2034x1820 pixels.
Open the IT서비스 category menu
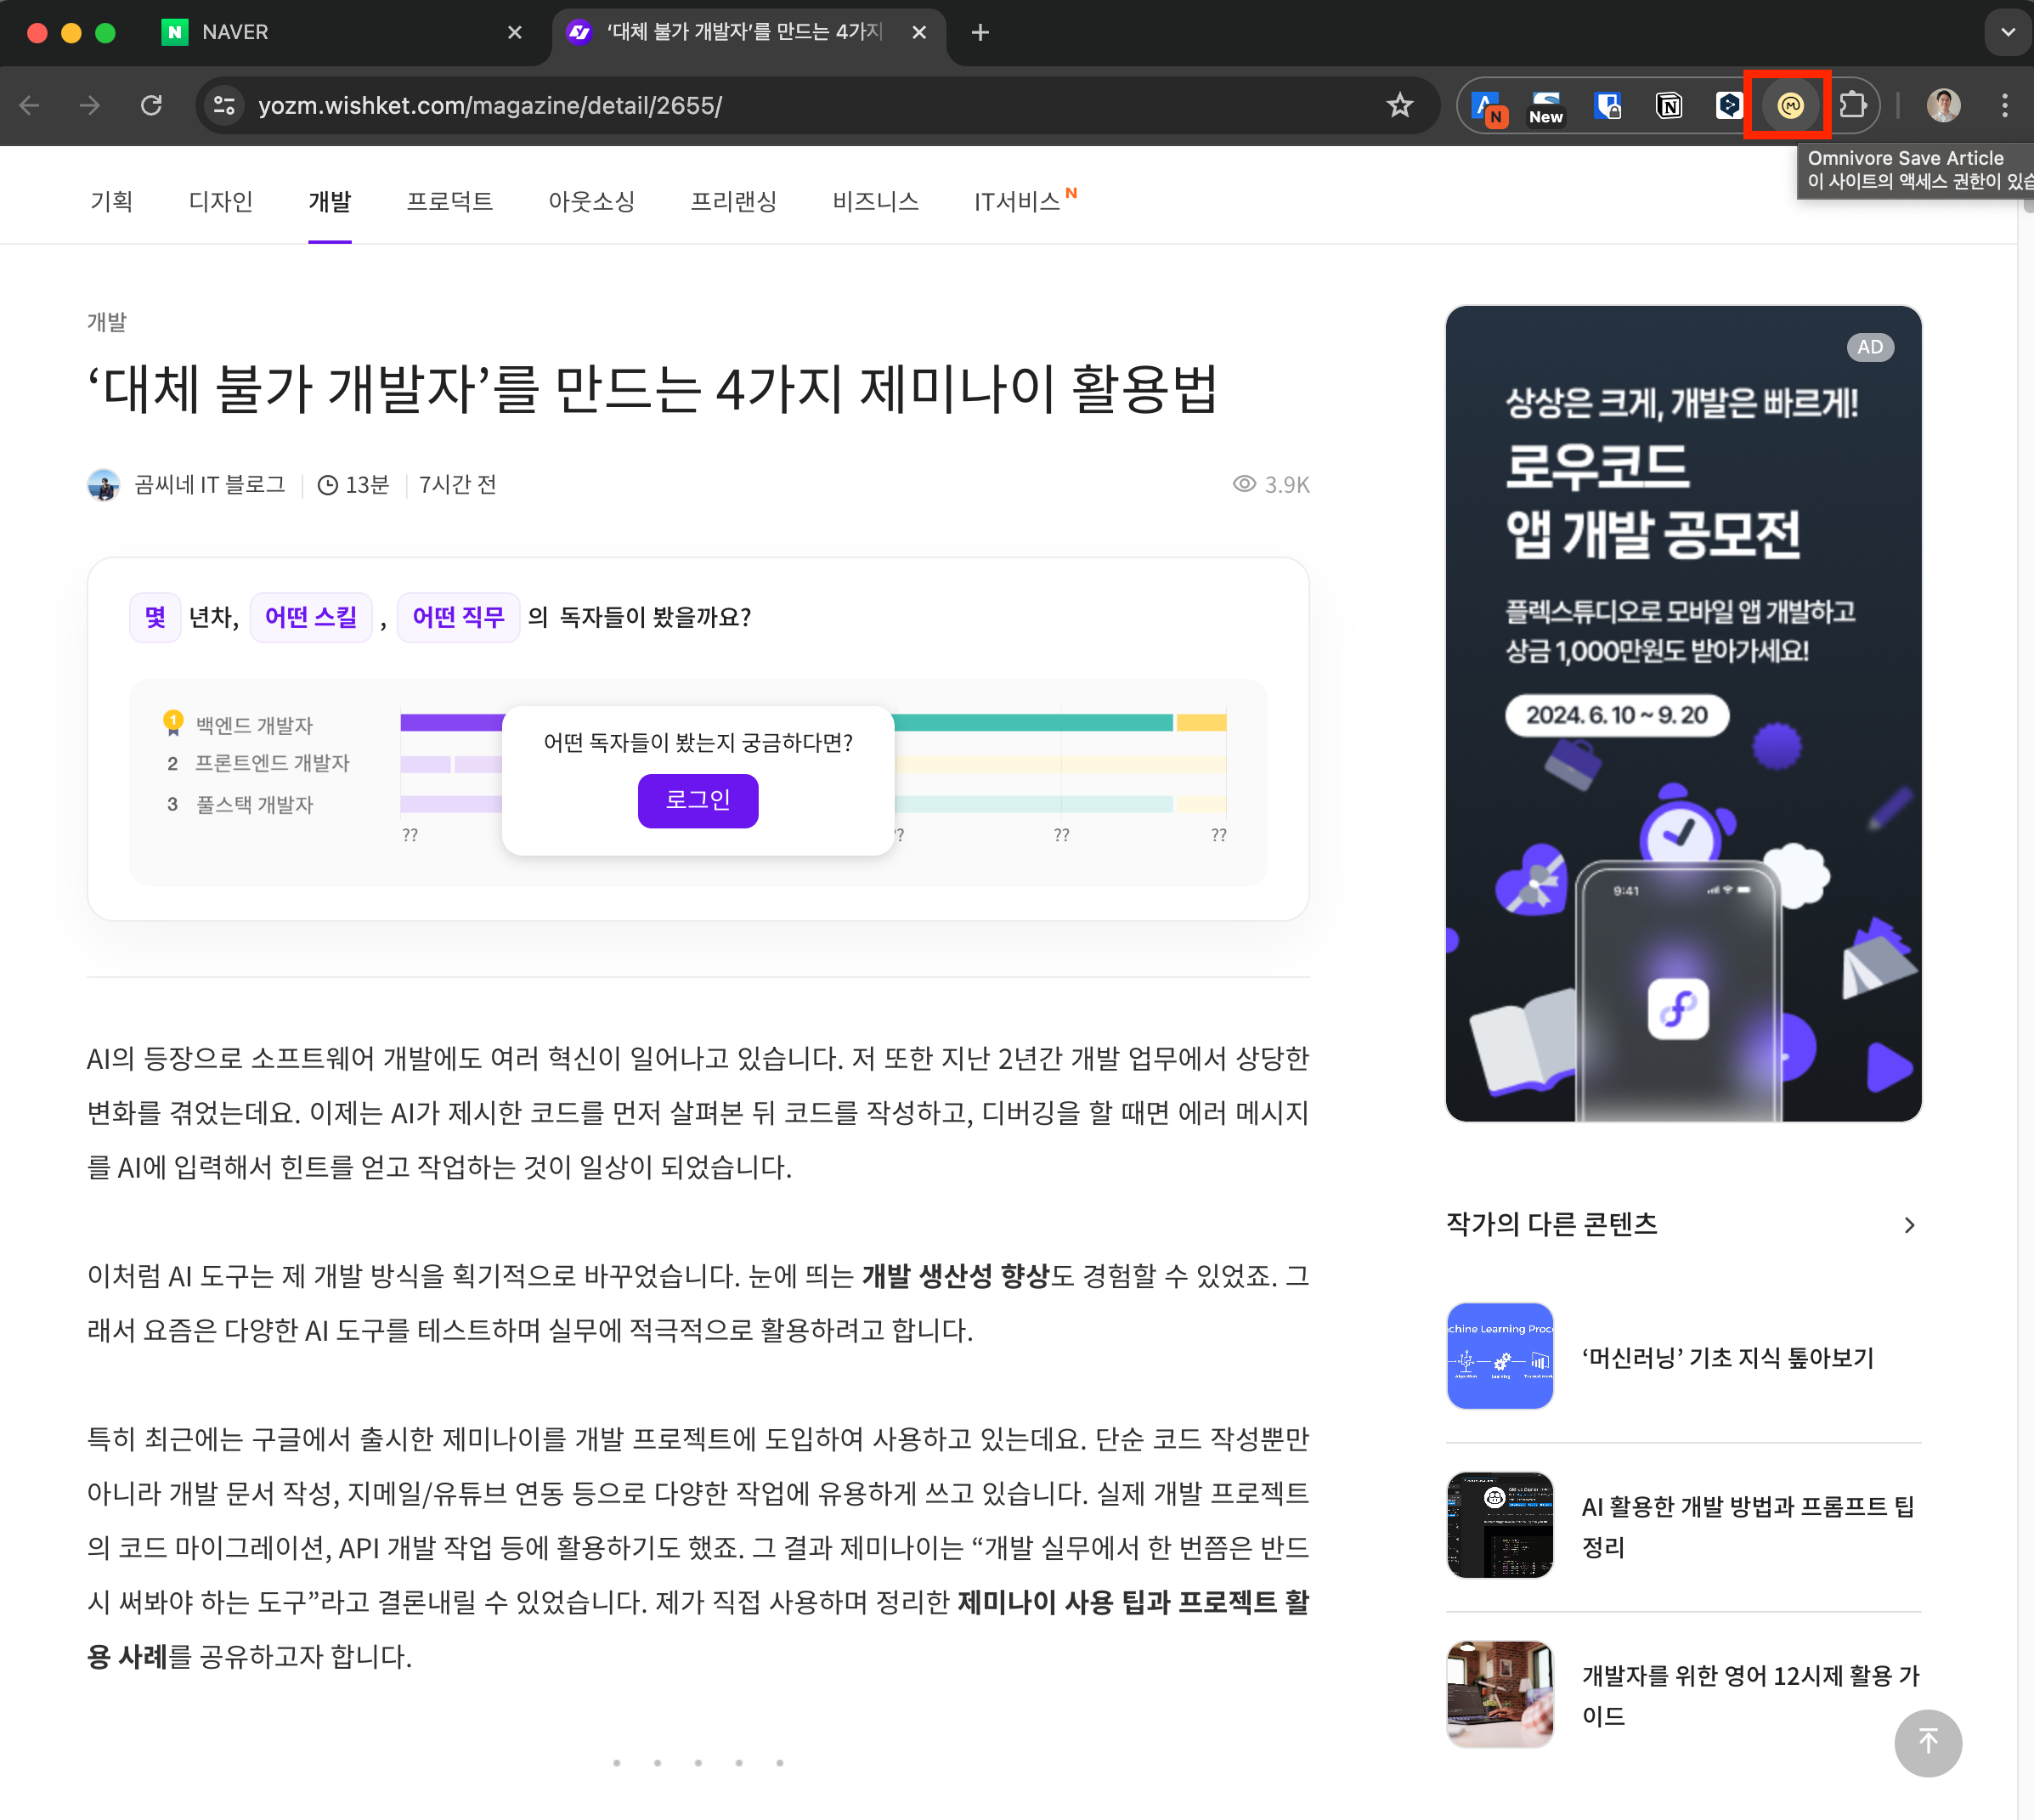(x=1017, y=202)
